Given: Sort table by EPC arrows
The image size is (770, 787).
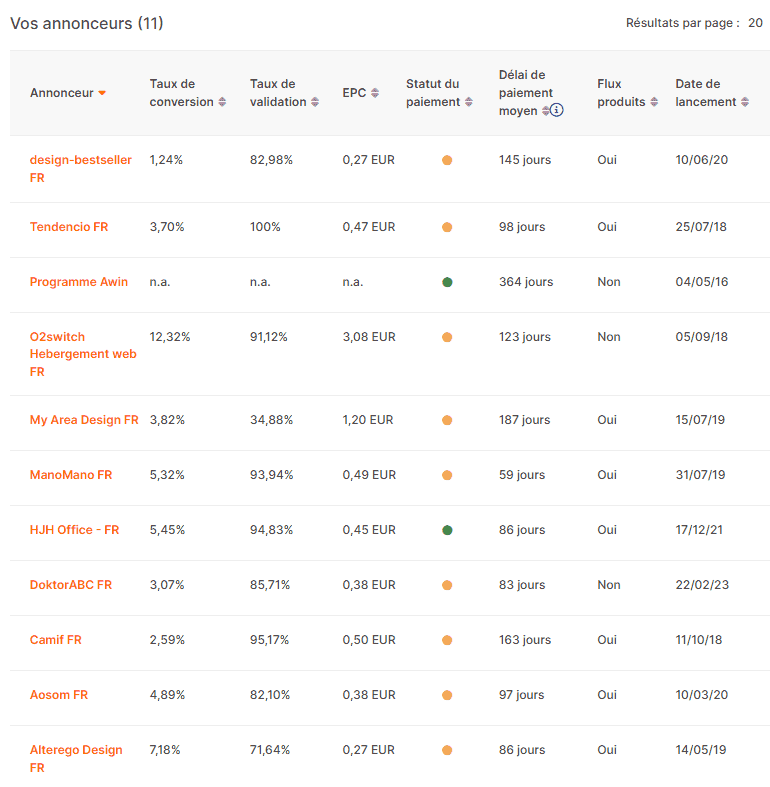Looking at the screenshot, I should point(375,93).
